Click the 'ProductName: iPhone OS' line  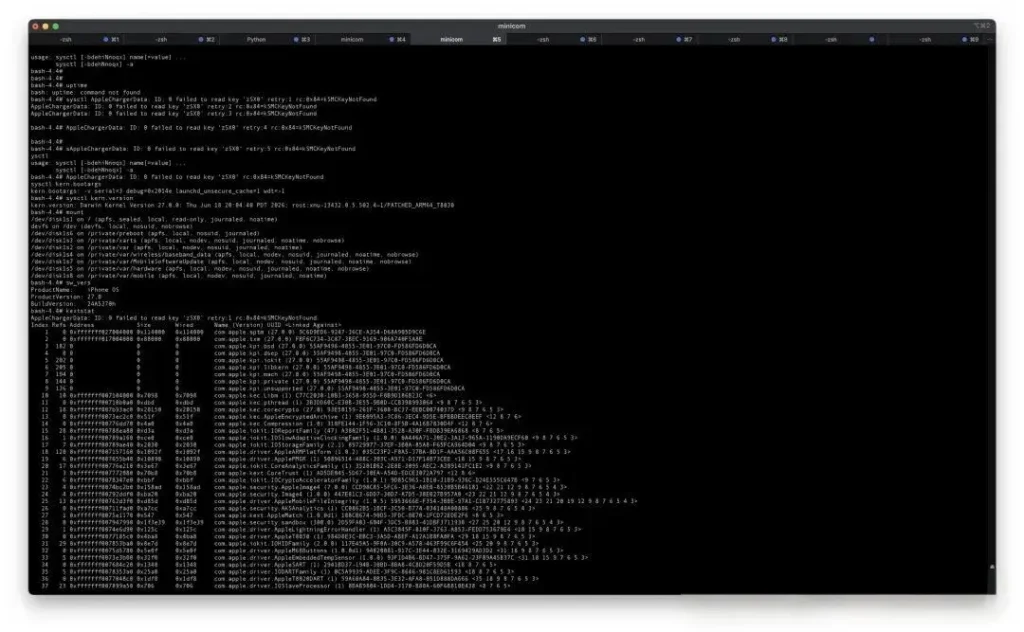click(x=74, y=290)
